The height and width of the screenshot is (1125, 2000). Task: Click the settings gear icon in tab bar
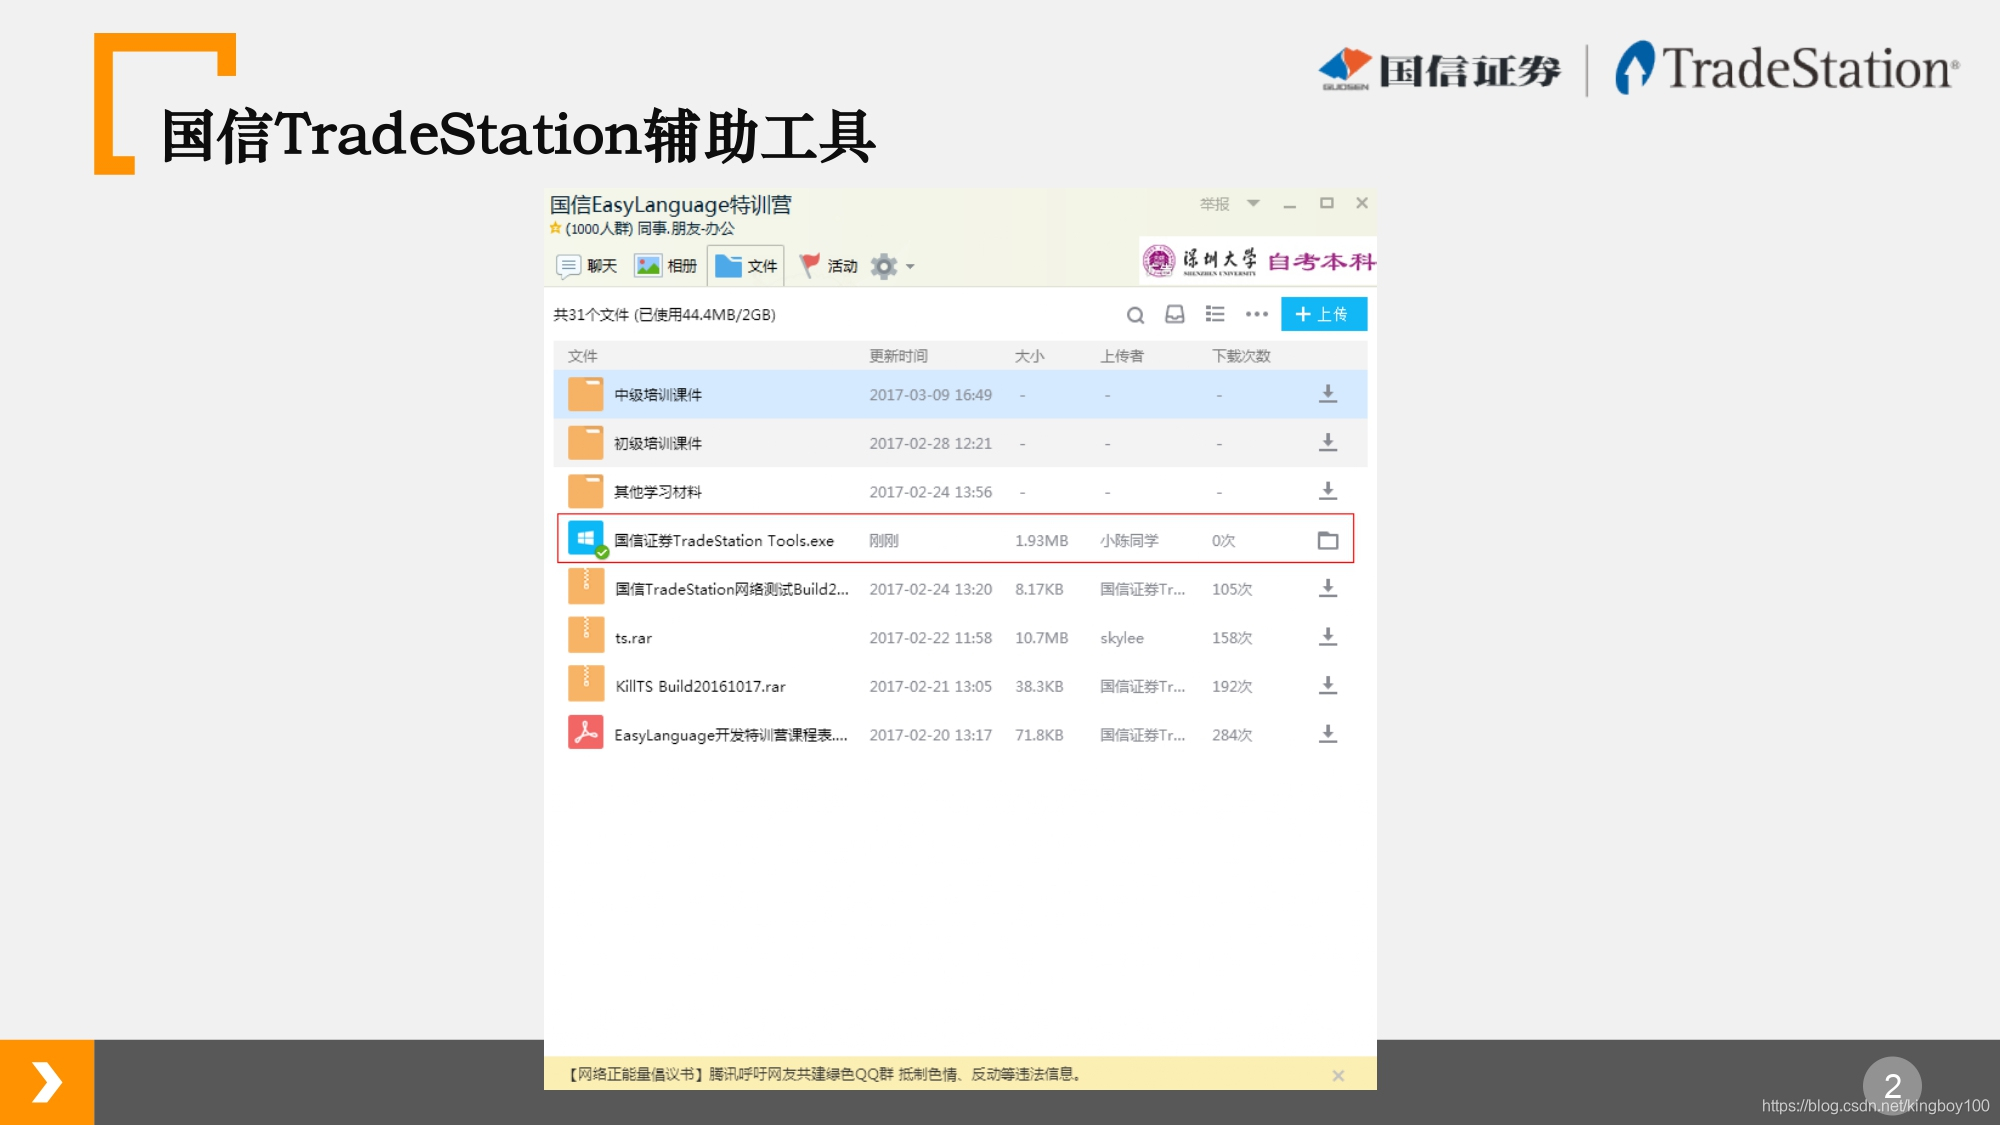coord(884,266)
